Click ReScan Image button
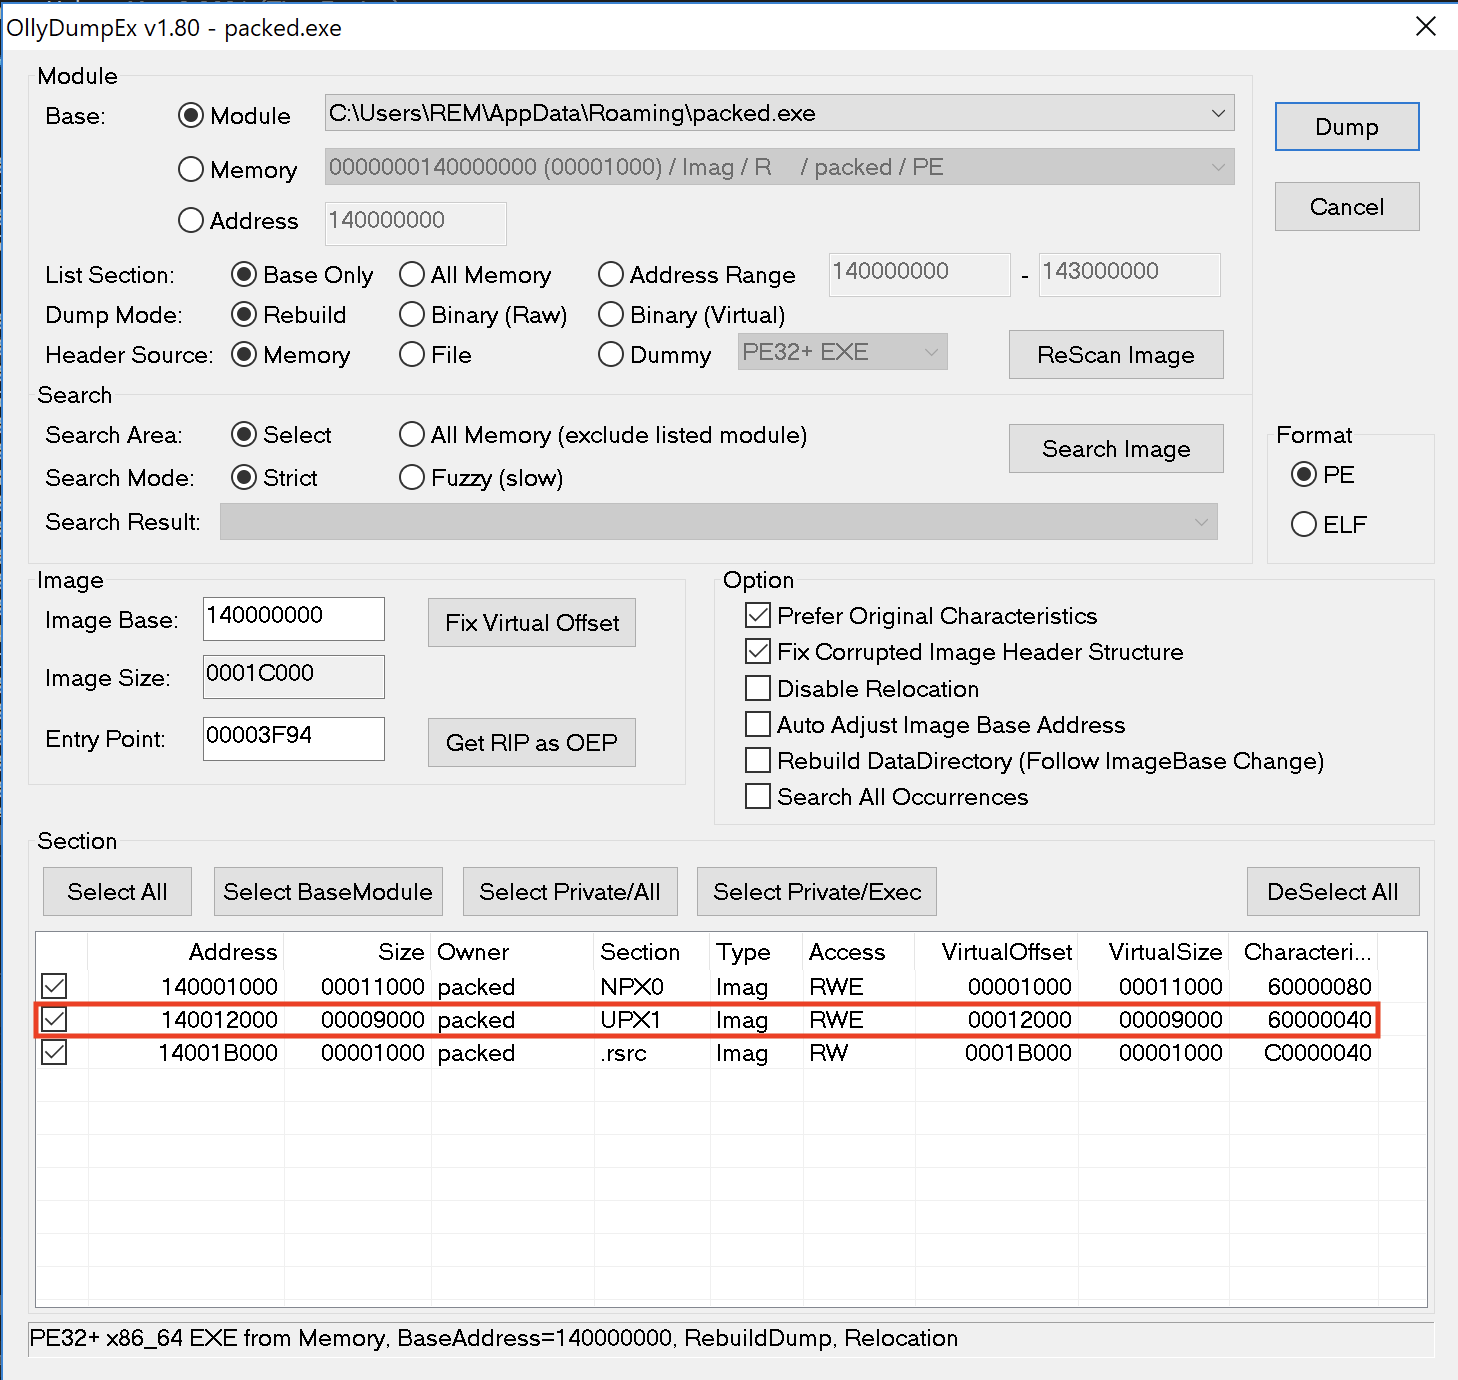The height and width of the screenshot is (1380, 1458). (1115, 355)
